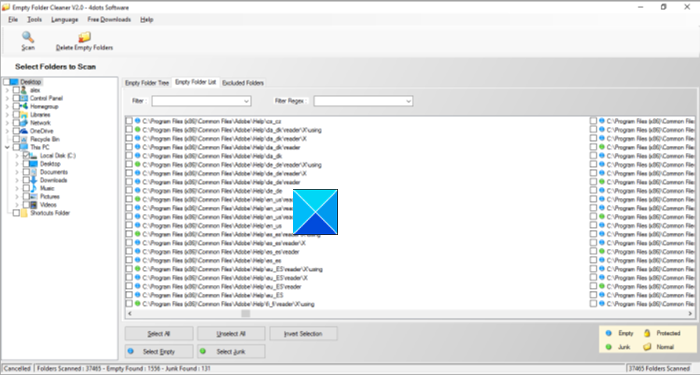
Task: Click the Select Empty button
Action: 159,351
